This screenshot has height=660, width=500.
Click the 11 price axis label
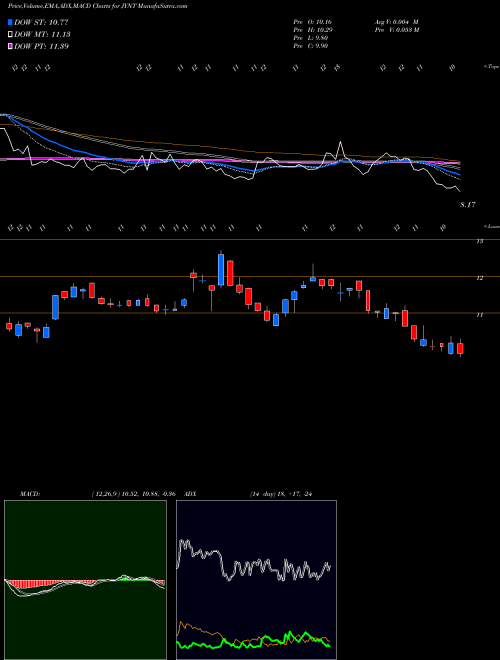click(x=479, y=314)
